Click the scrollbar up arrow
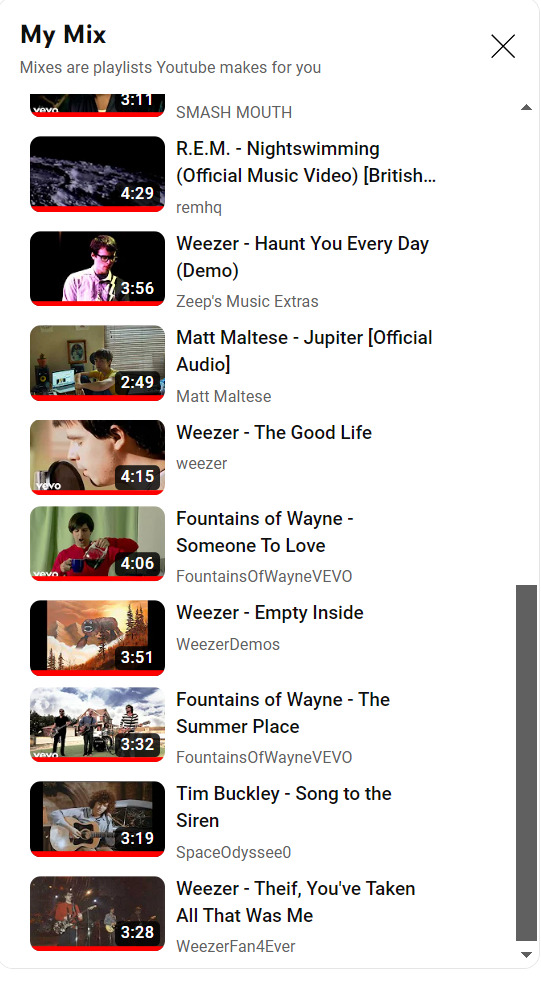The width and height of the screenshot is (541, 993). point(526,108)
